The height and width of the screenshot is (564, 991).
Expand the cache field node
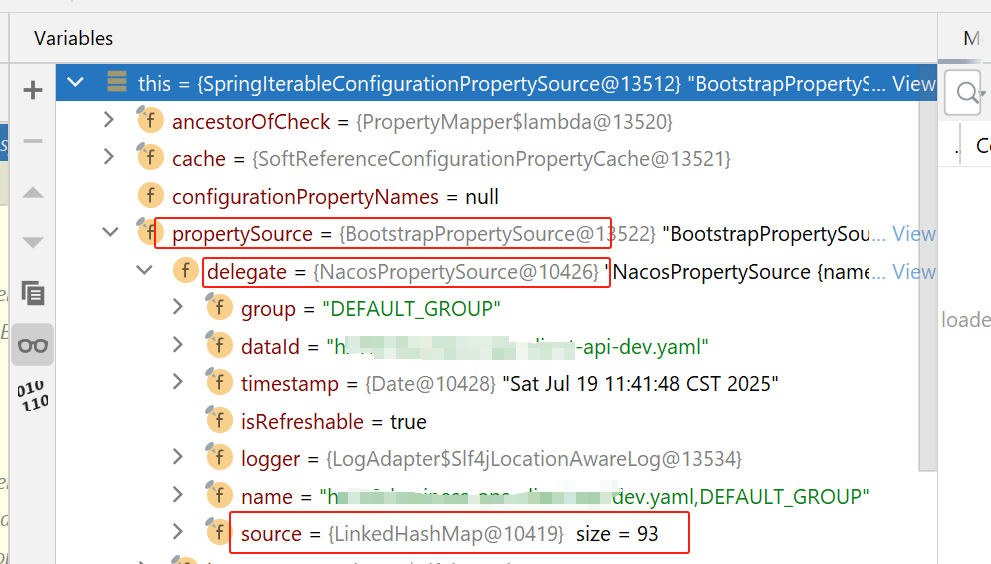(109, 157)
